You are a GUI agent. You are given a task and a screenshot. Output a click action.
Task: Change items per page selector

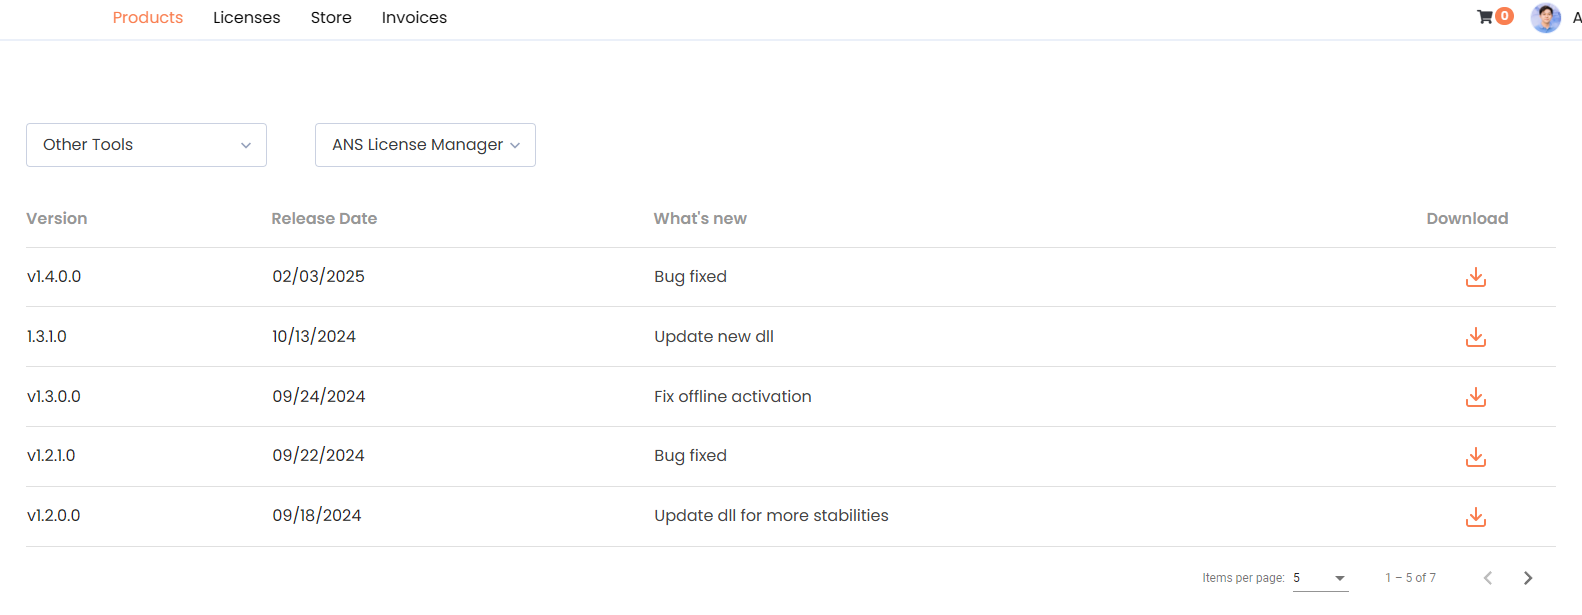1320,578
